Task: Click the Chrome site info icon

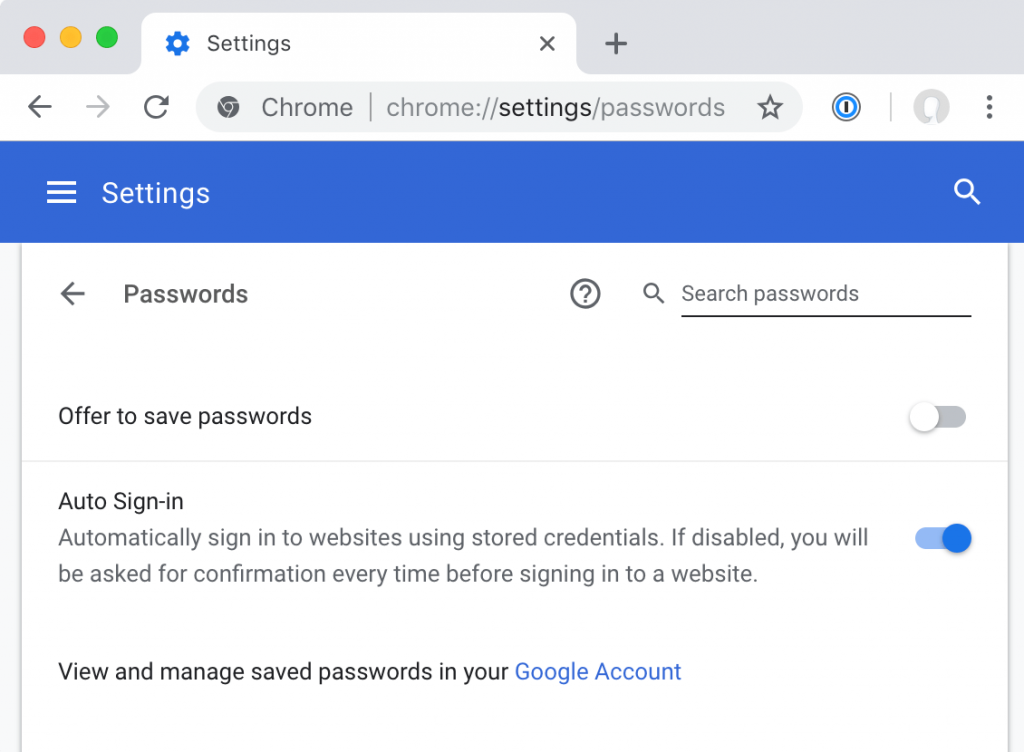Action: [228, 107]
